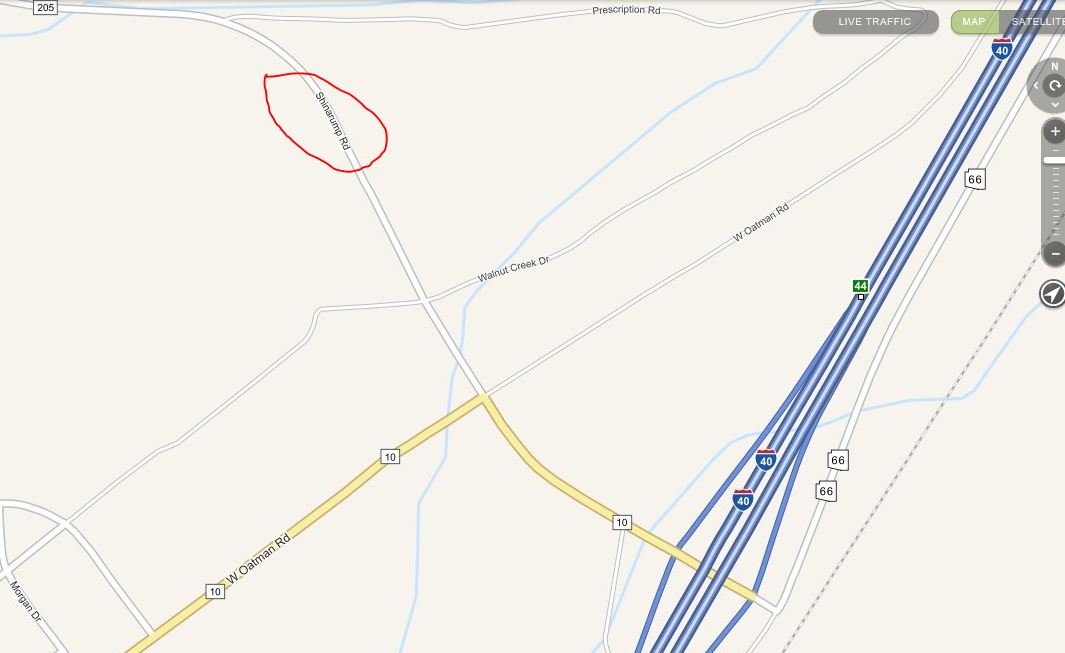
Task: Click the W Oatman Rd yellow road label
Action: (258, 559)
